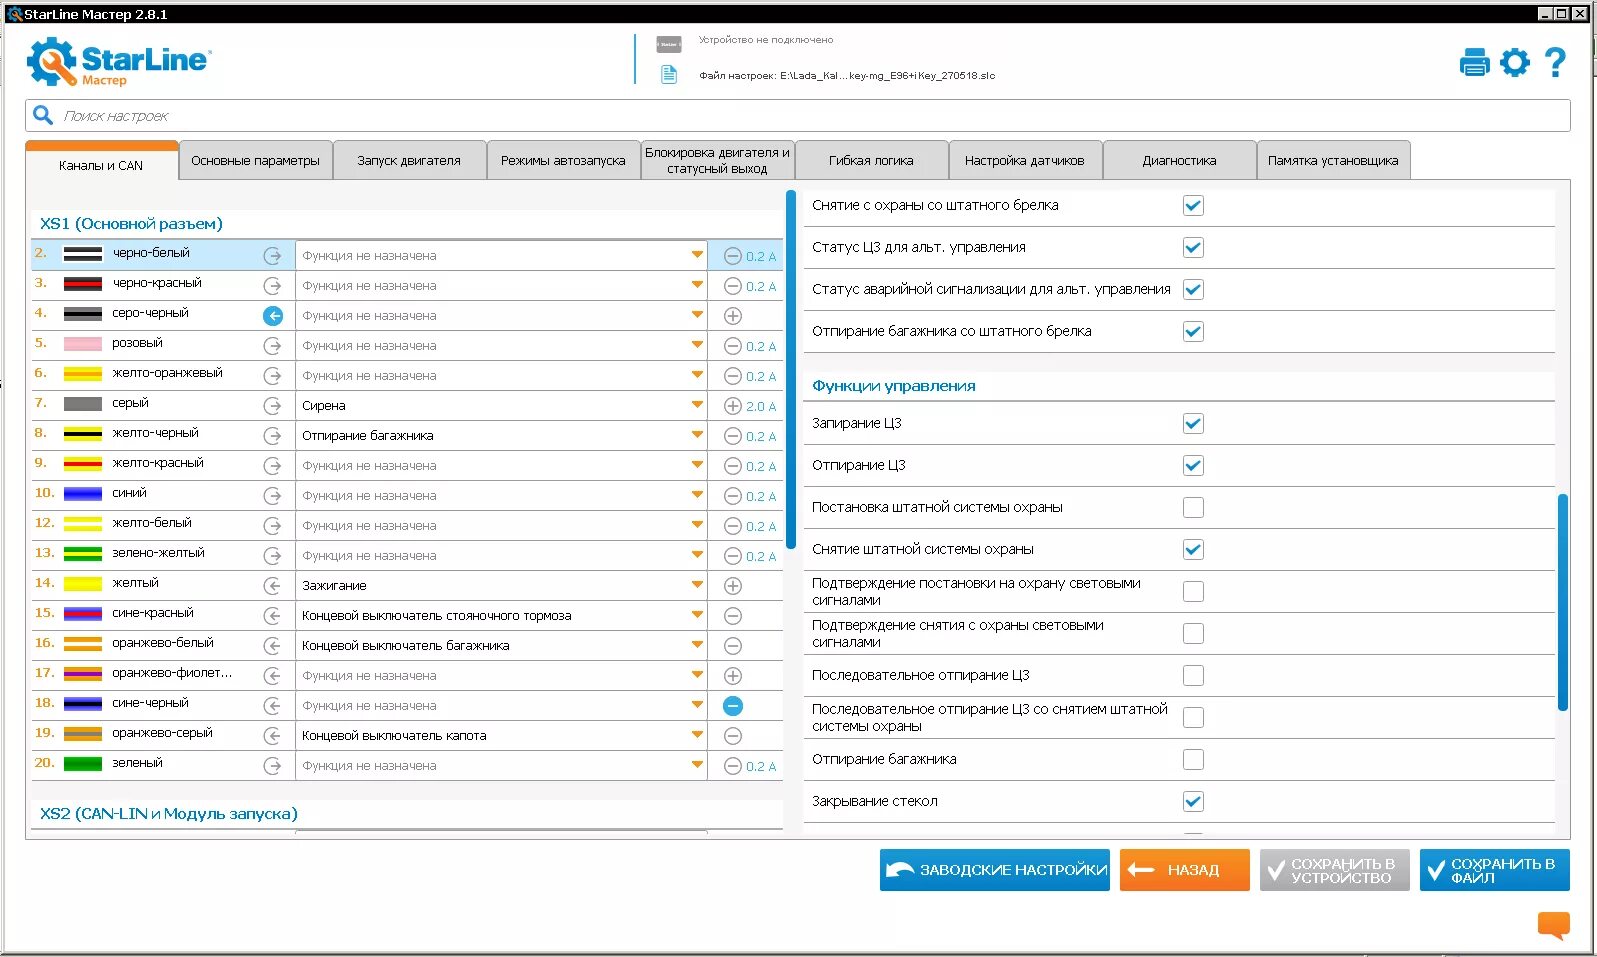Viewport: 1597px width, 957px height.
Task: Open function dropdown for розовый wire
Action: click(x=502, y=346)
